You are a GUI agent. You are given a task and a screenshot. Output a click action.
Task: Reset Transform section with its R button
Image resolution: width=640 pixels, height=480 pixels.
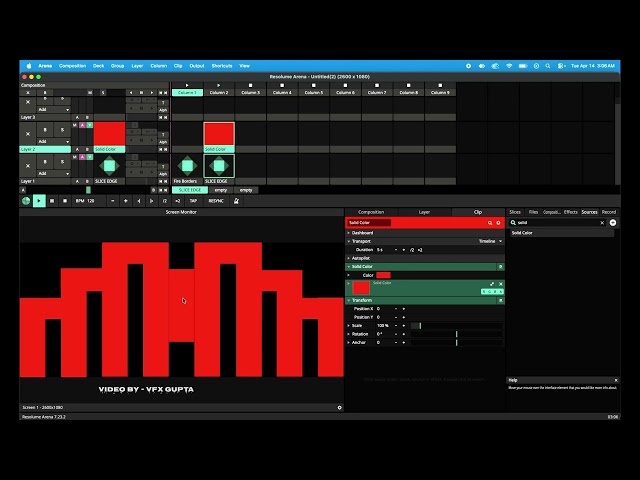500,300
